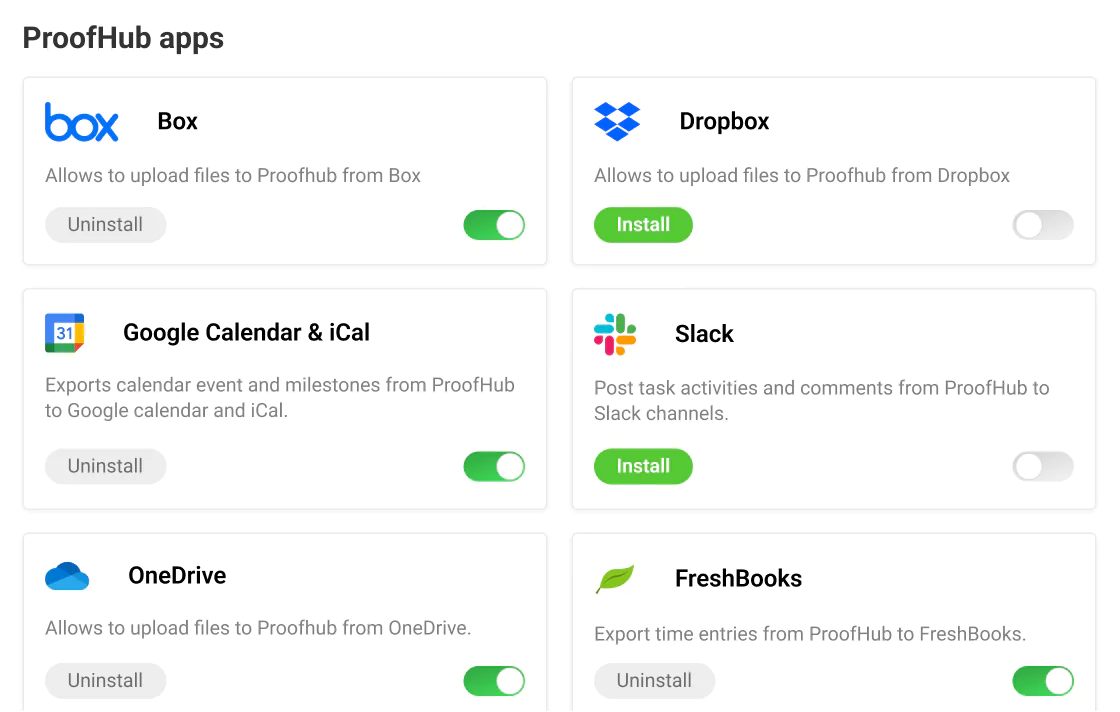Disable the Box integration toggle
1120x712 pixels.
click(x=494, y=224)
